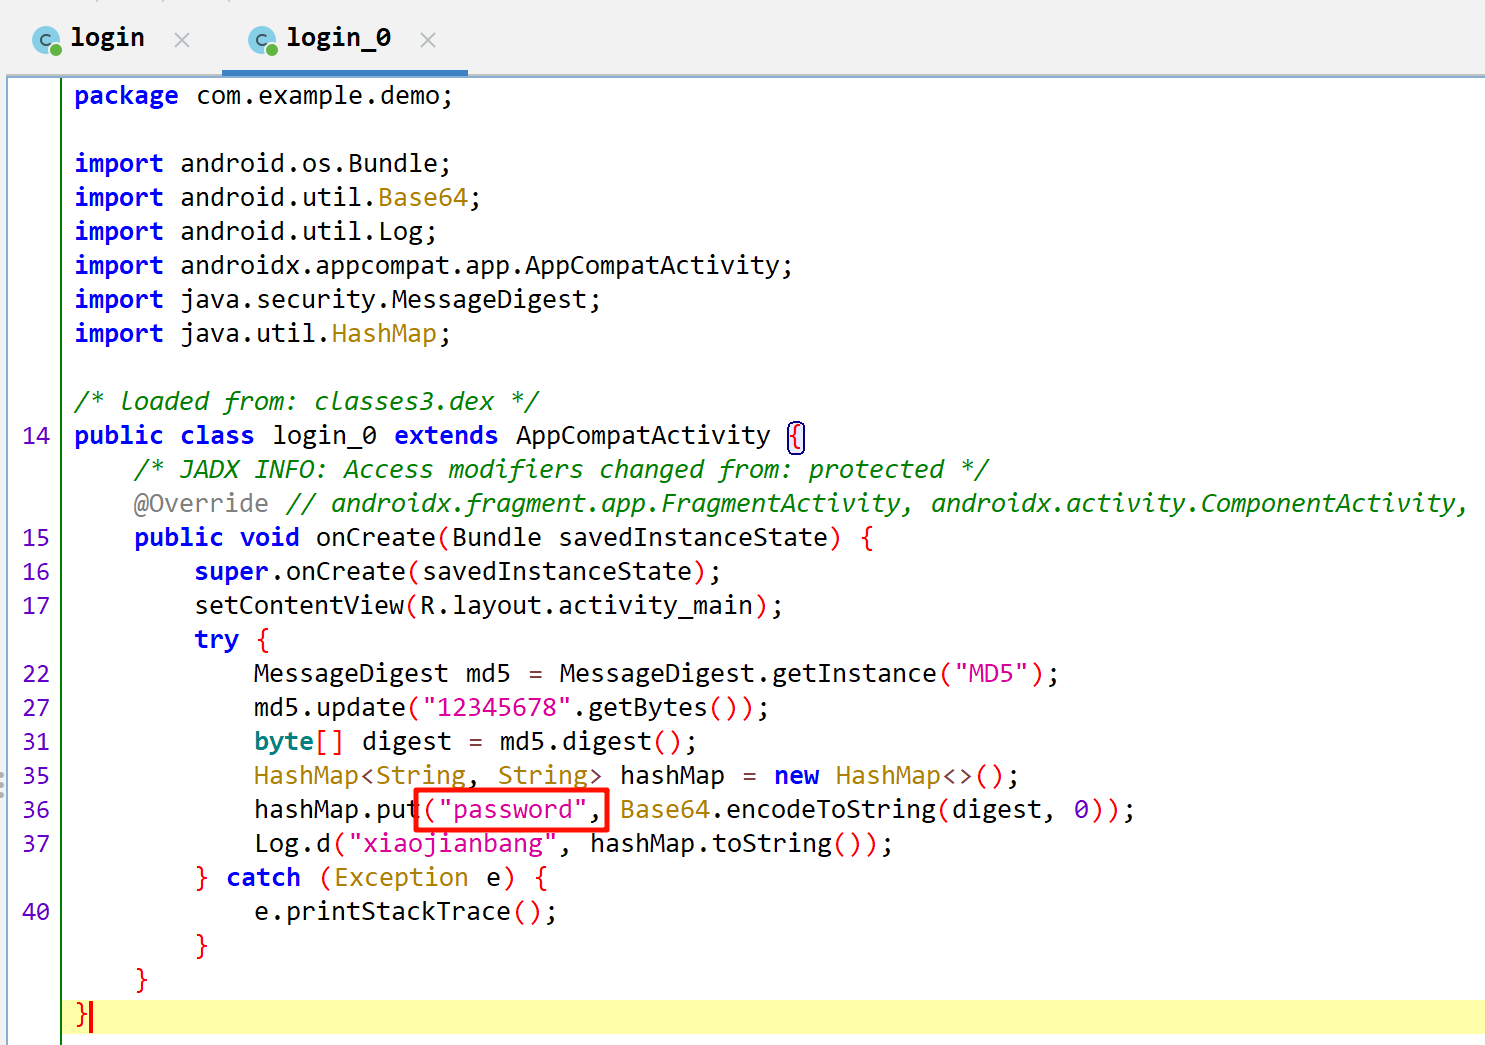The width and height of the screenshot is (1485, 1045).
Task: Click line number 36 in the gutter
Action: [36, 810]
